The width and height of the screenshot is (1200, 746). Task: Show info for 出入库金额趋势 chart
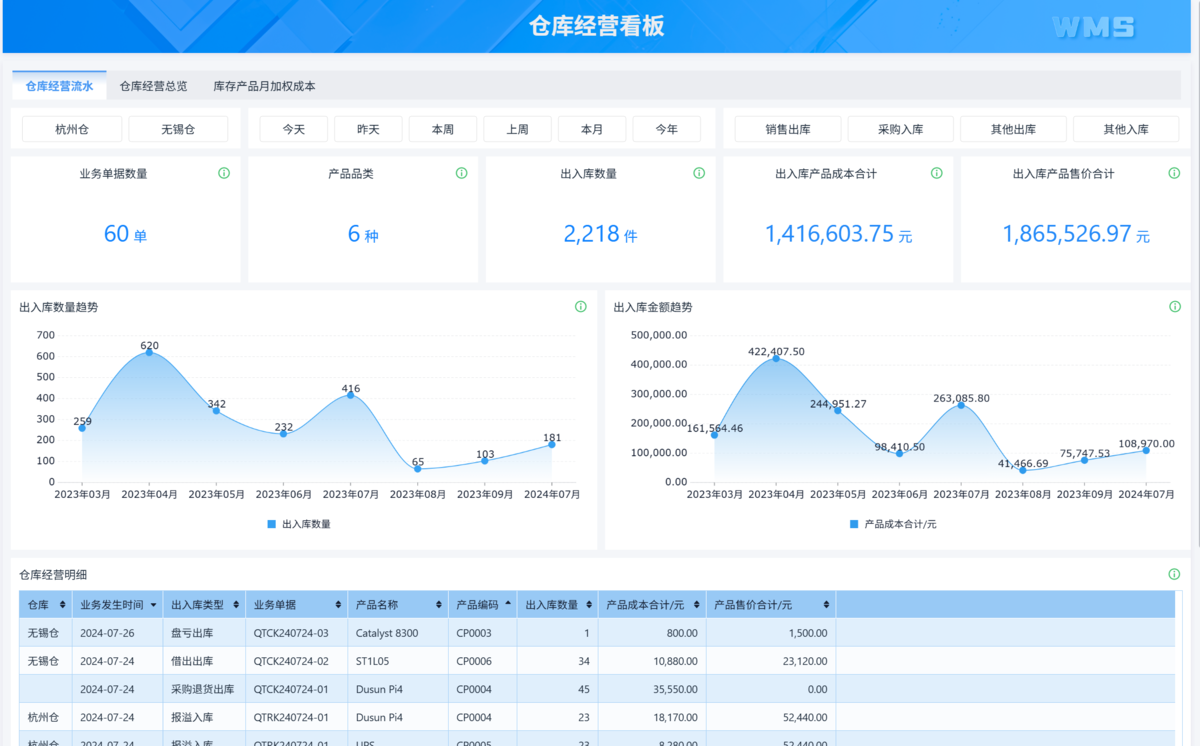(1174, 307)
